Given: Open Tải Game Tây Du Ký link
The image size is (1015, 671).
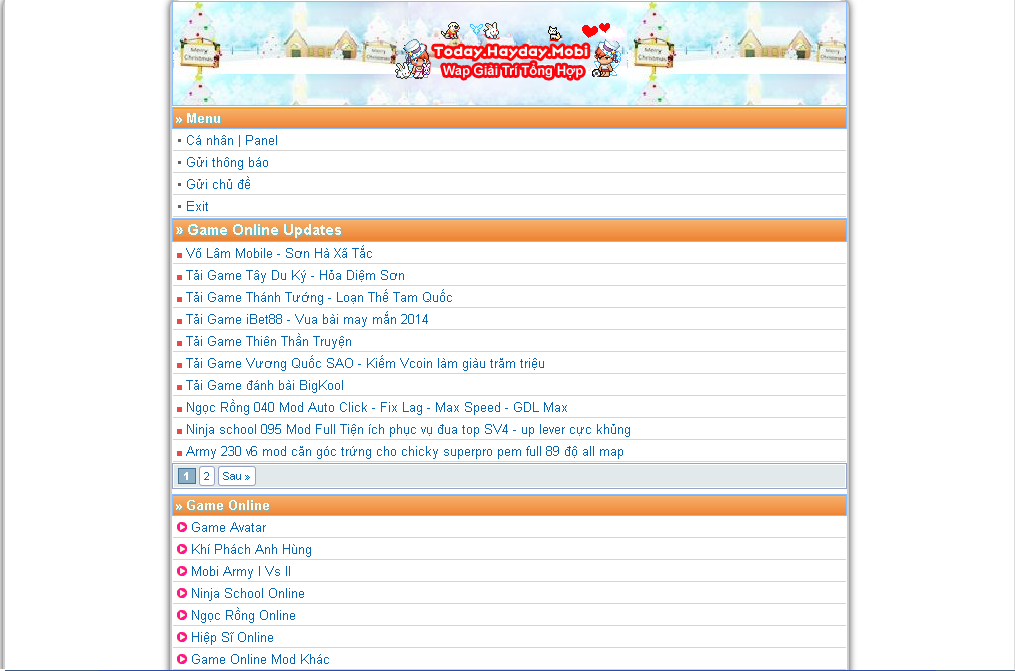Looking at the screenshot, I should pyautogui.click(x=295, y=276).
